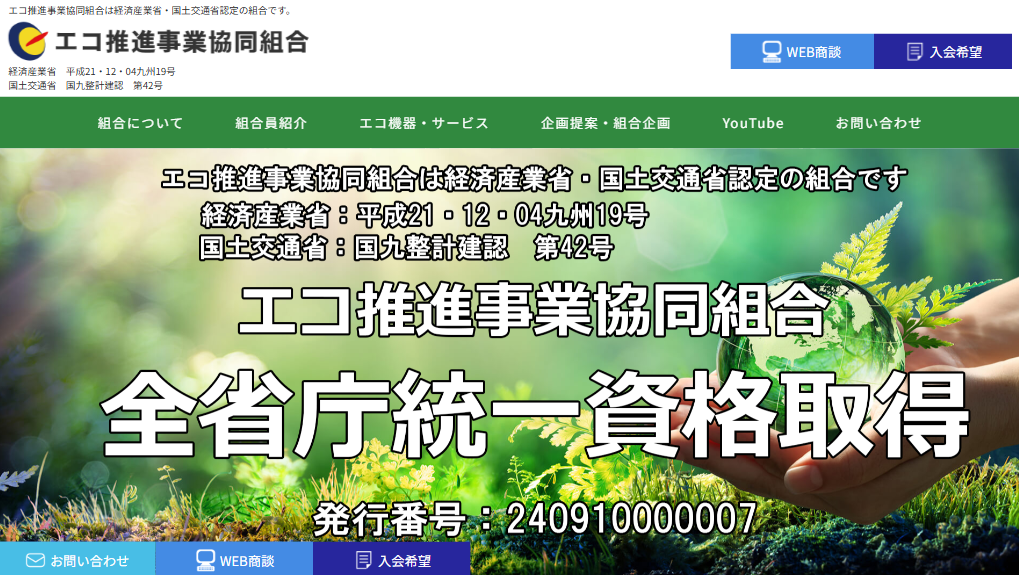Click the small header 国土交通省 certification line
The width and height of the screenshot is (1019, 575).
coord(85,85)
